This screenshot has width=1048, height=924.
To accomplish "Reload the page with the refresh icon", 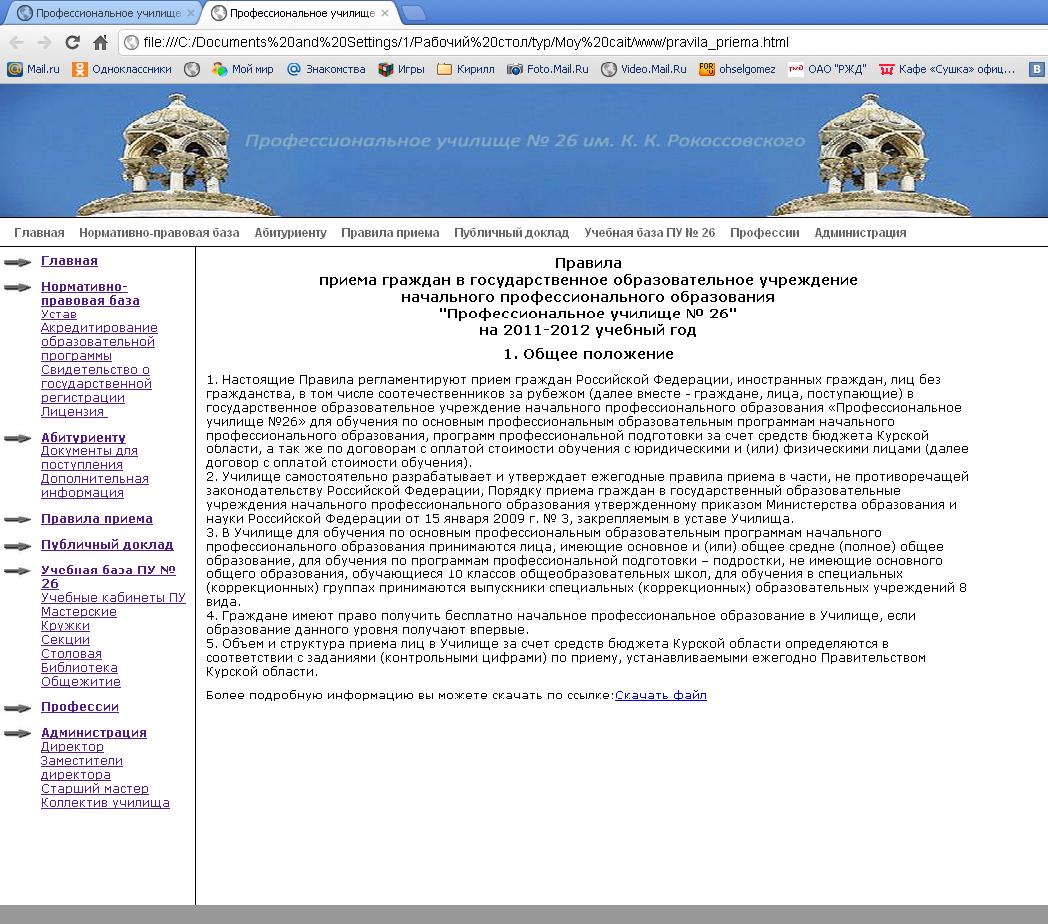I will [x=72, y=43].
